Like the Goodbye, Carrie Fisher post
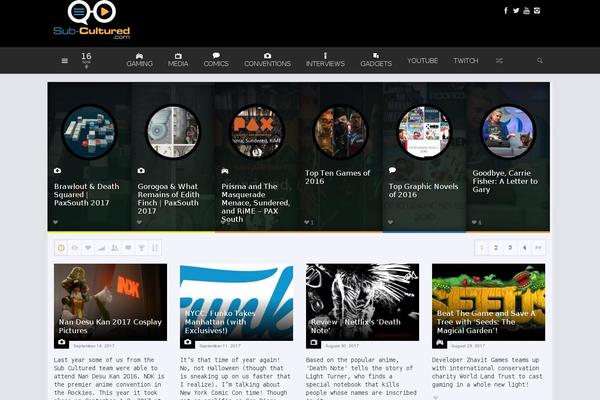 coord(474,222)
